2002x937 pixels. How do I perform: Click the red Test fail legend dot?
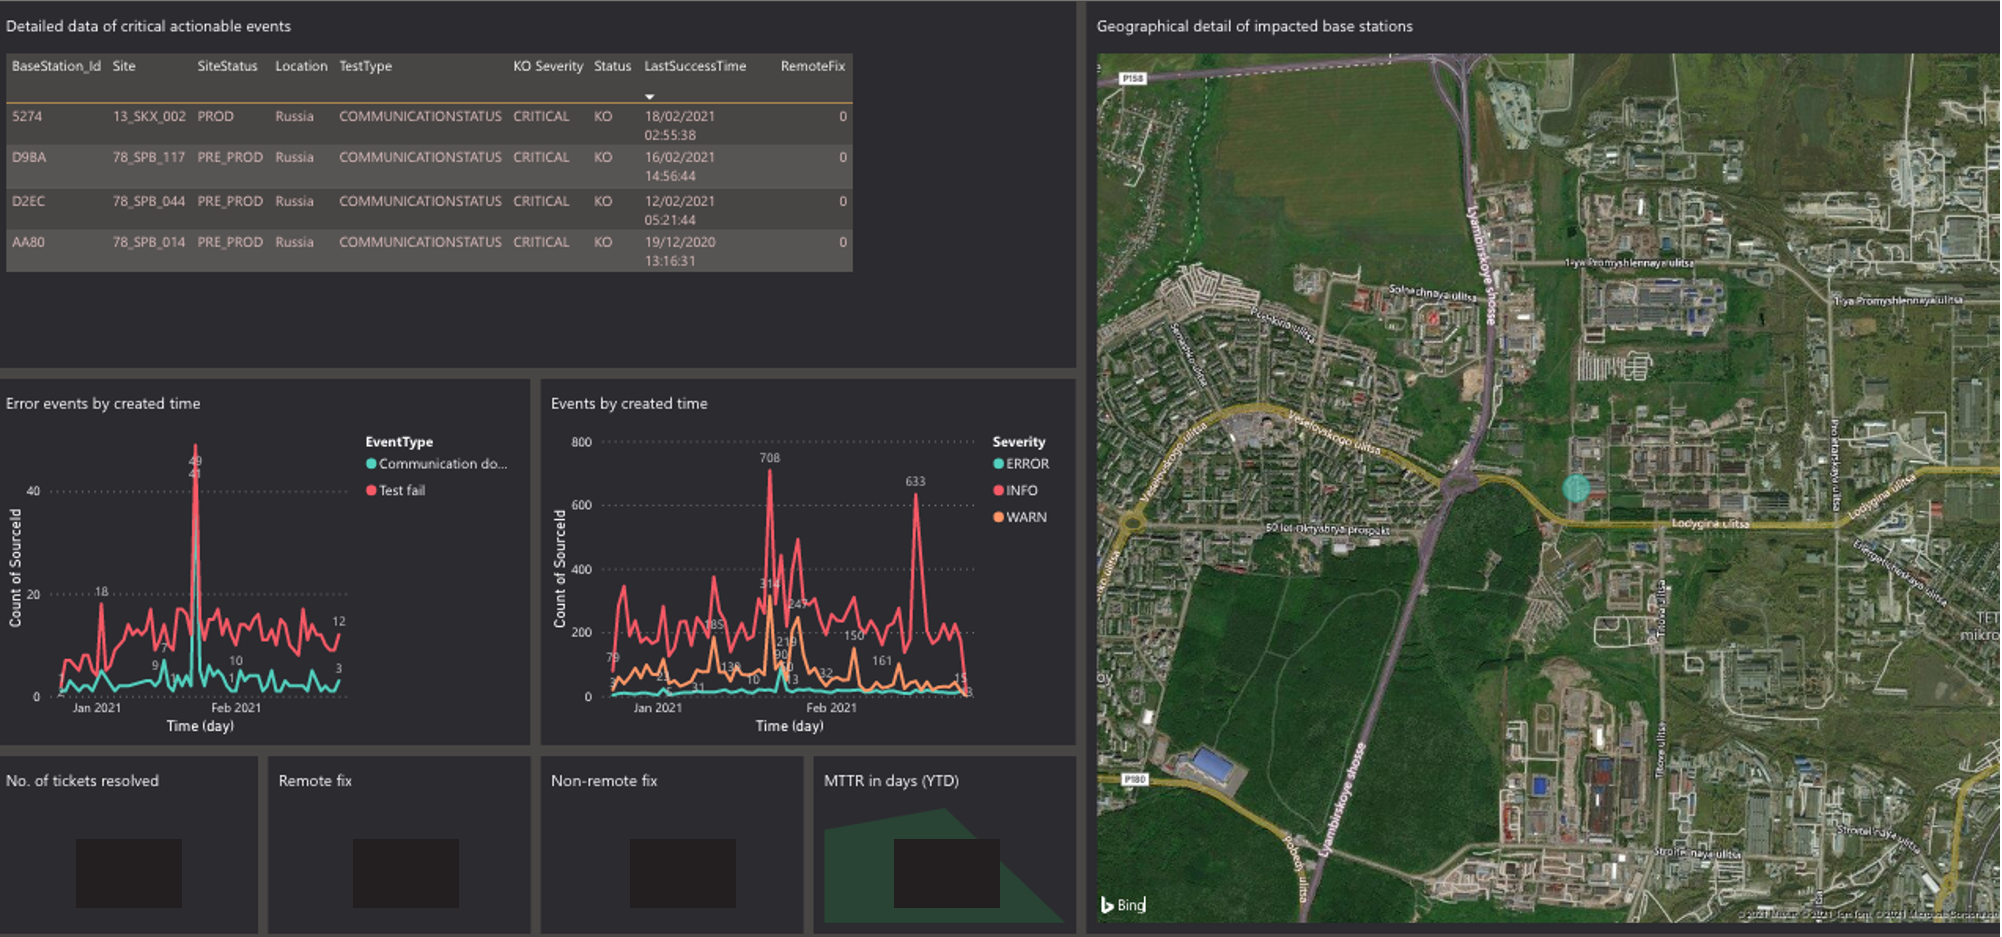point(371,491)
